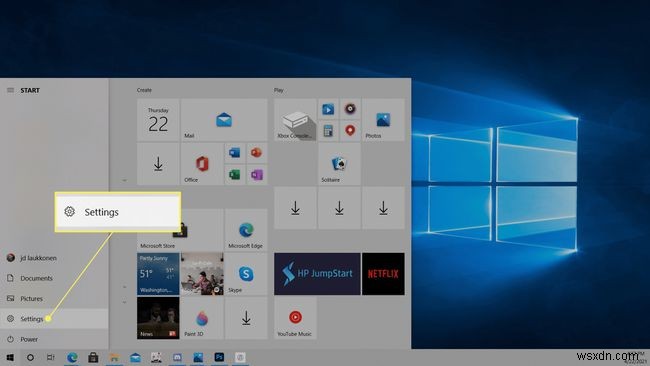Launch the HP JumpStart tile
Screen dimensions: 650x366
pos(317,274)
